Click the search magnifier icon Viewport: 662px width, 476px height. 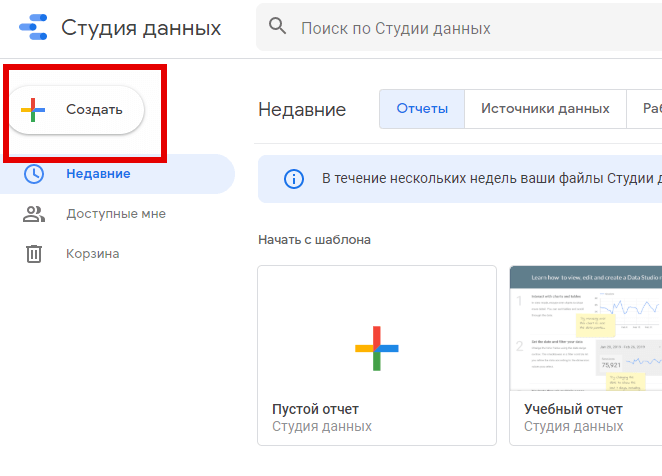click(x=278, y=27)
